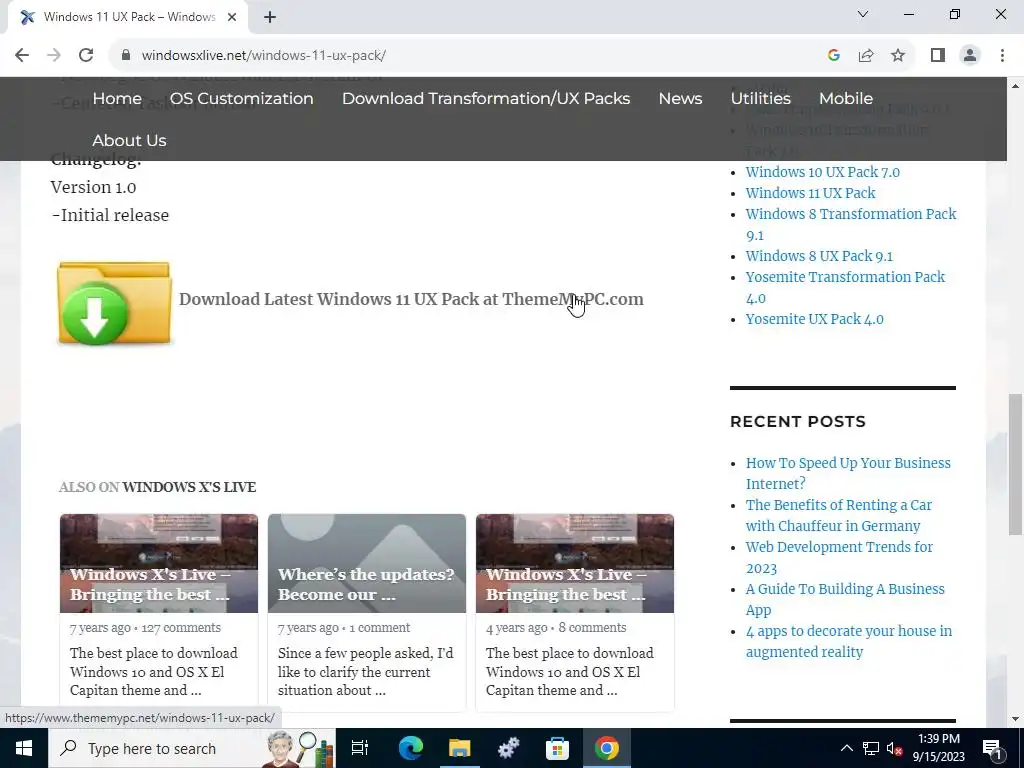Click the forward navigation arrow

click(54, 56)
